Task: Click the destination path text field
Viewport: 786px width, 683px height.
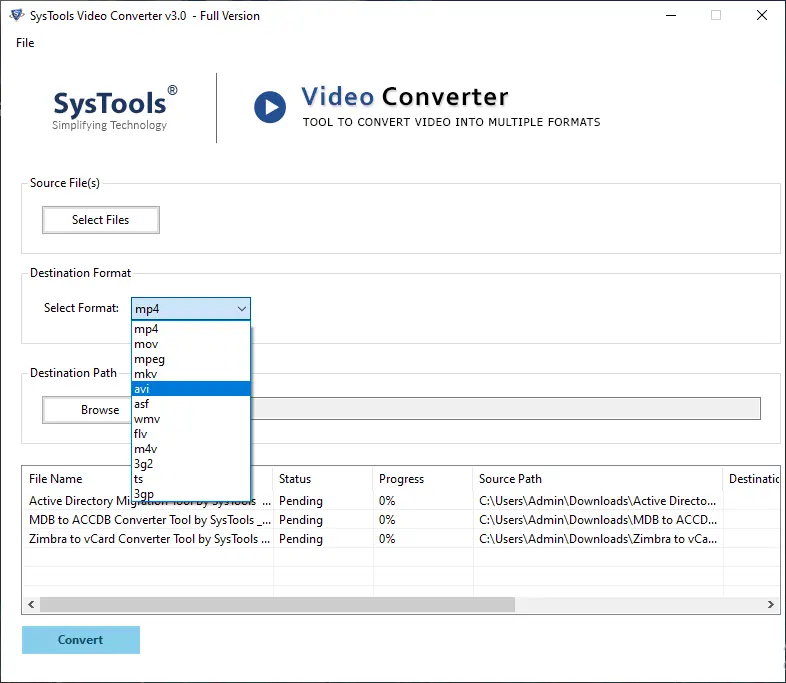Action: (x=505, y=409)
